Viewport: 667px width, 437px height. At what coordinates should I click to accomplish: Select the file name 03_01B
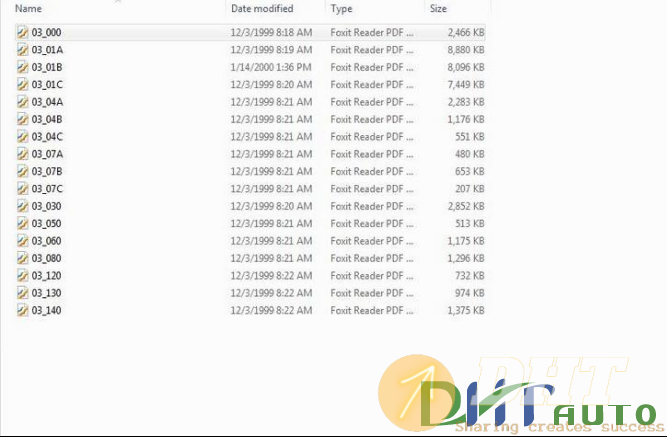tap(47, 67)
